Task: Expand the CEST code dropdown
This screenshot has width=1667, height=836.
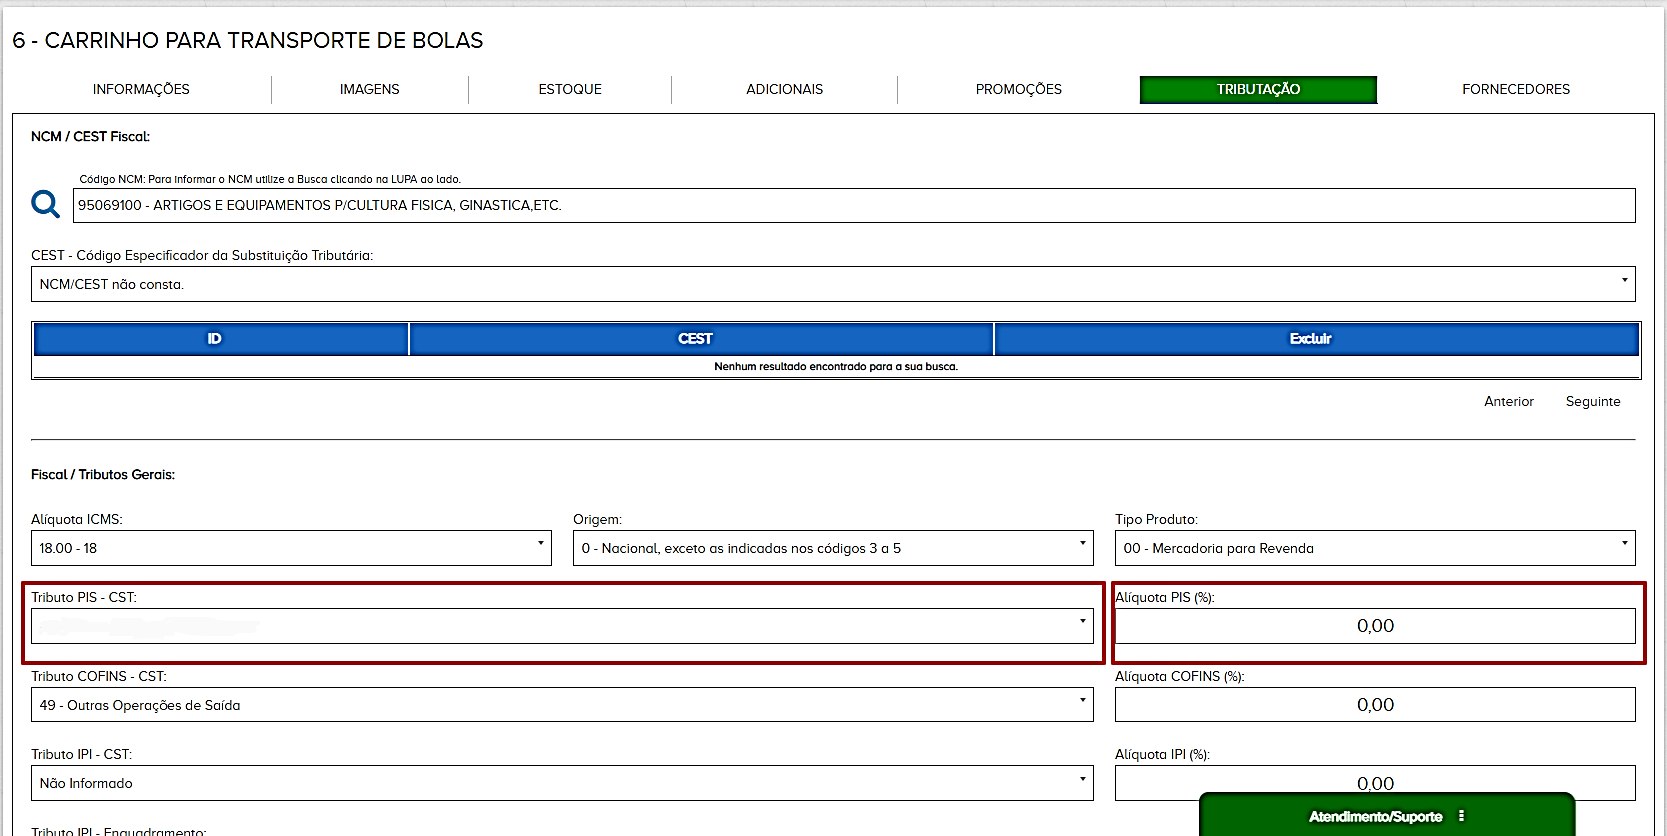Action: (832, 284)
